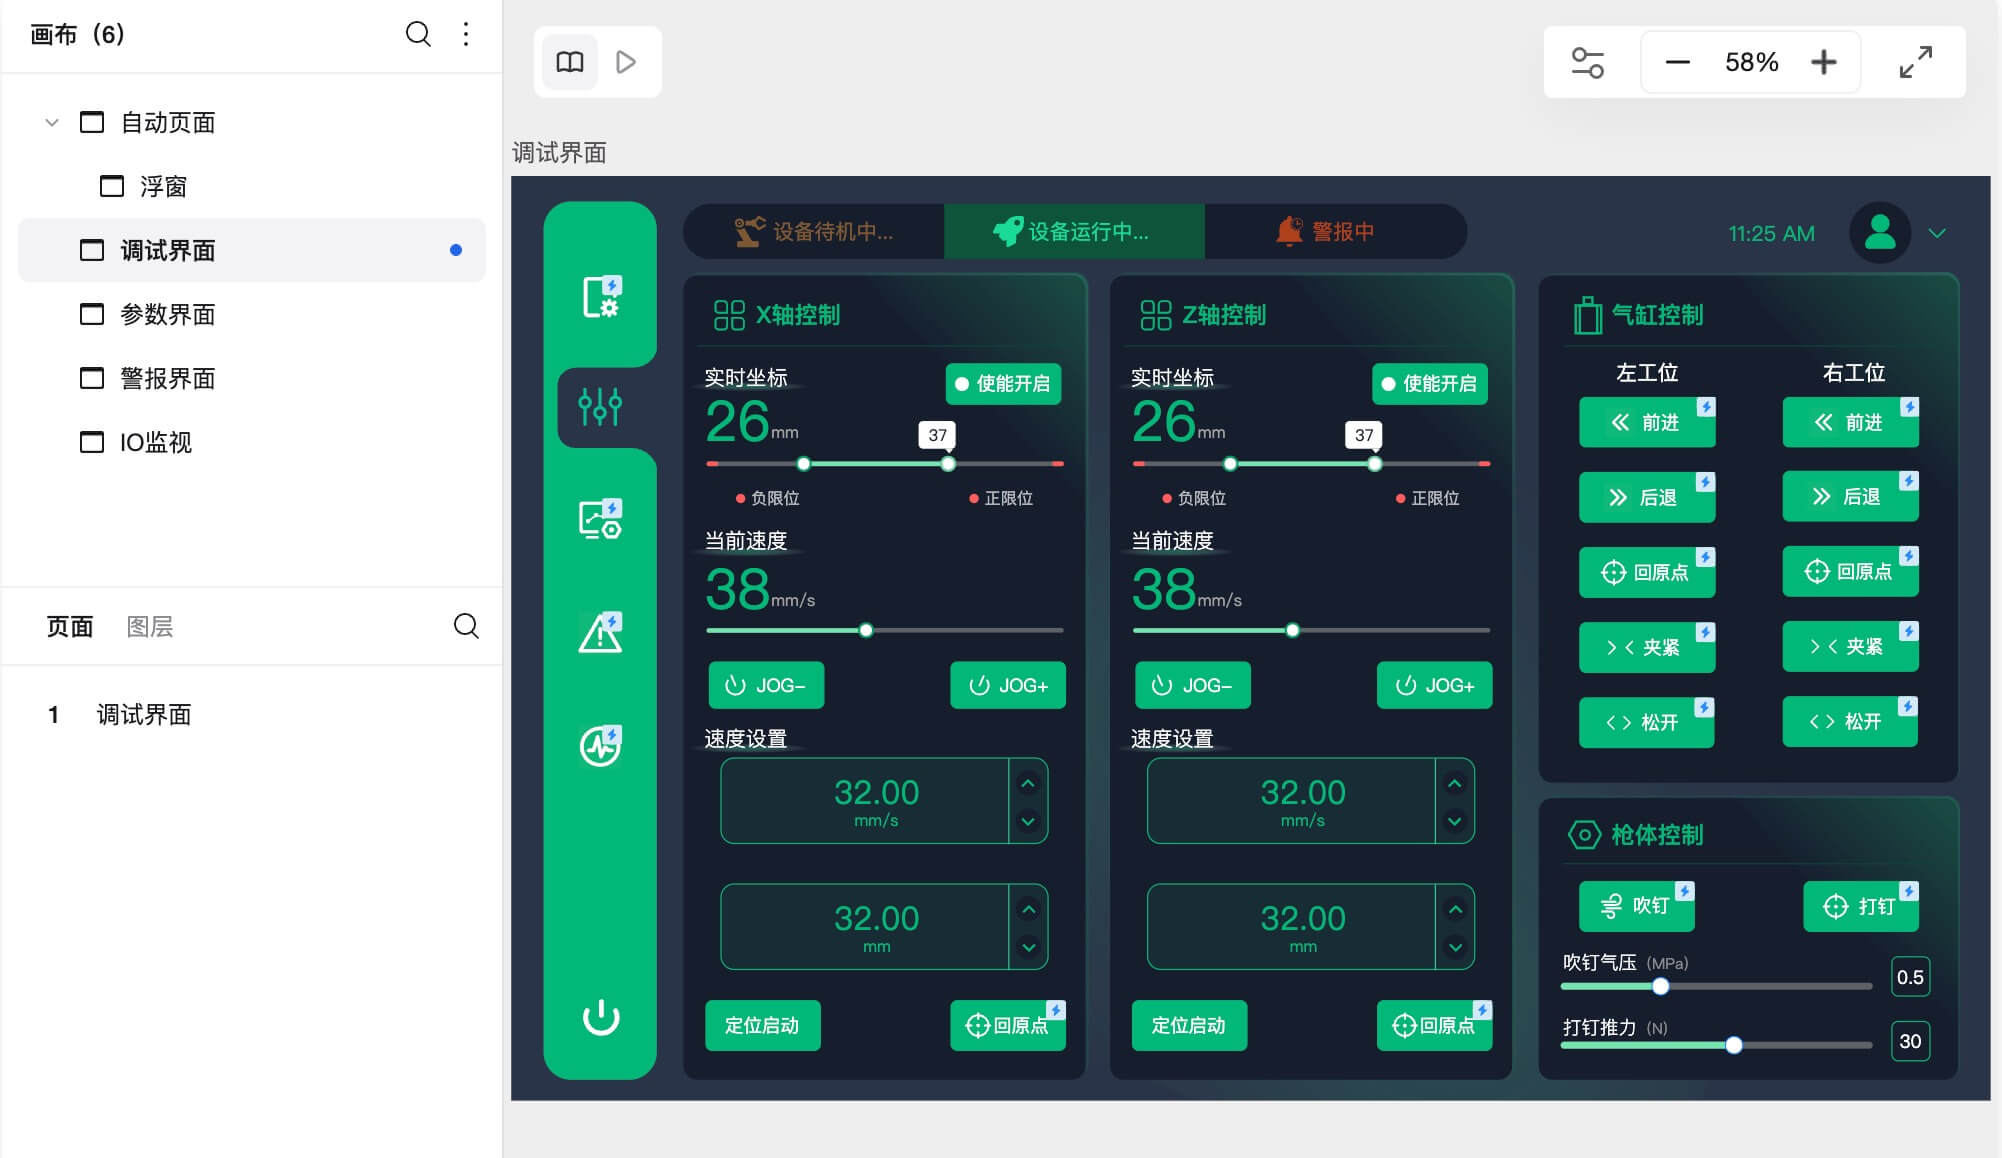Open the alarm warning triangle sidebar icon
Image resolution: width=2002 pixels, height=1158 pixels.
pos(600,633)
